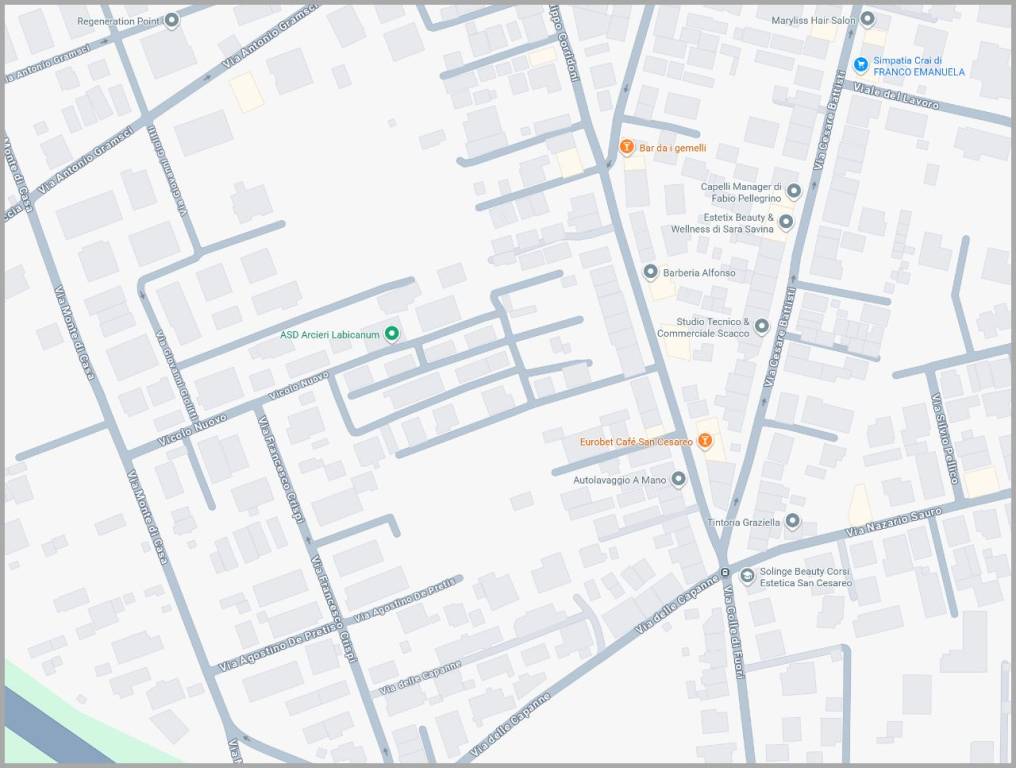Click the Simpatia Crai di FRANCO EMANUELA label
1016x768 pixels.
(x=919, y=66)
